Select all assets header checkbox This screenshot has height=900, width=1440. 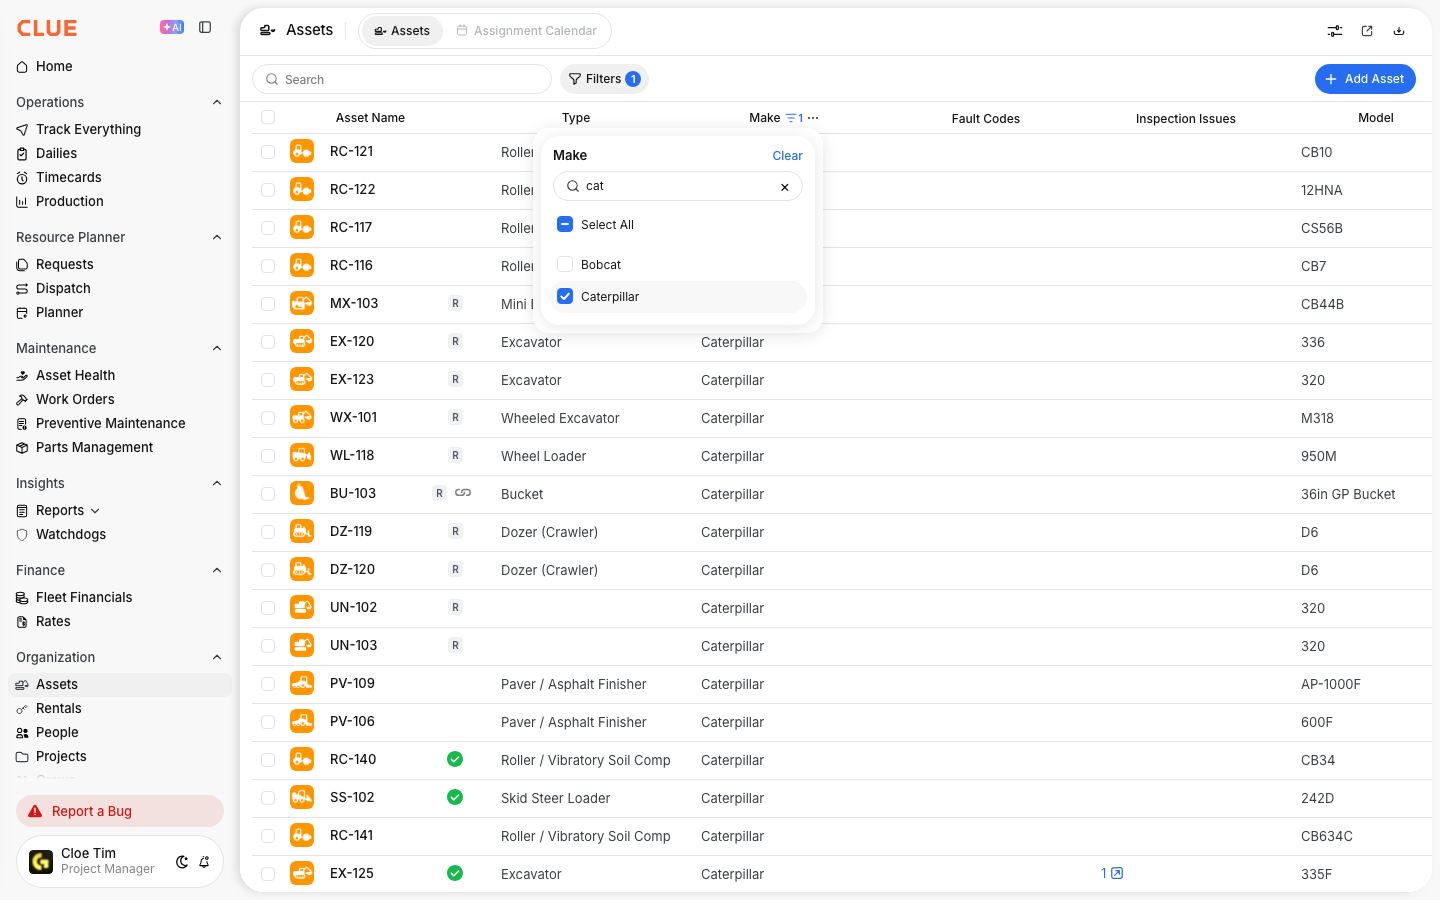(x=268, y=117)
